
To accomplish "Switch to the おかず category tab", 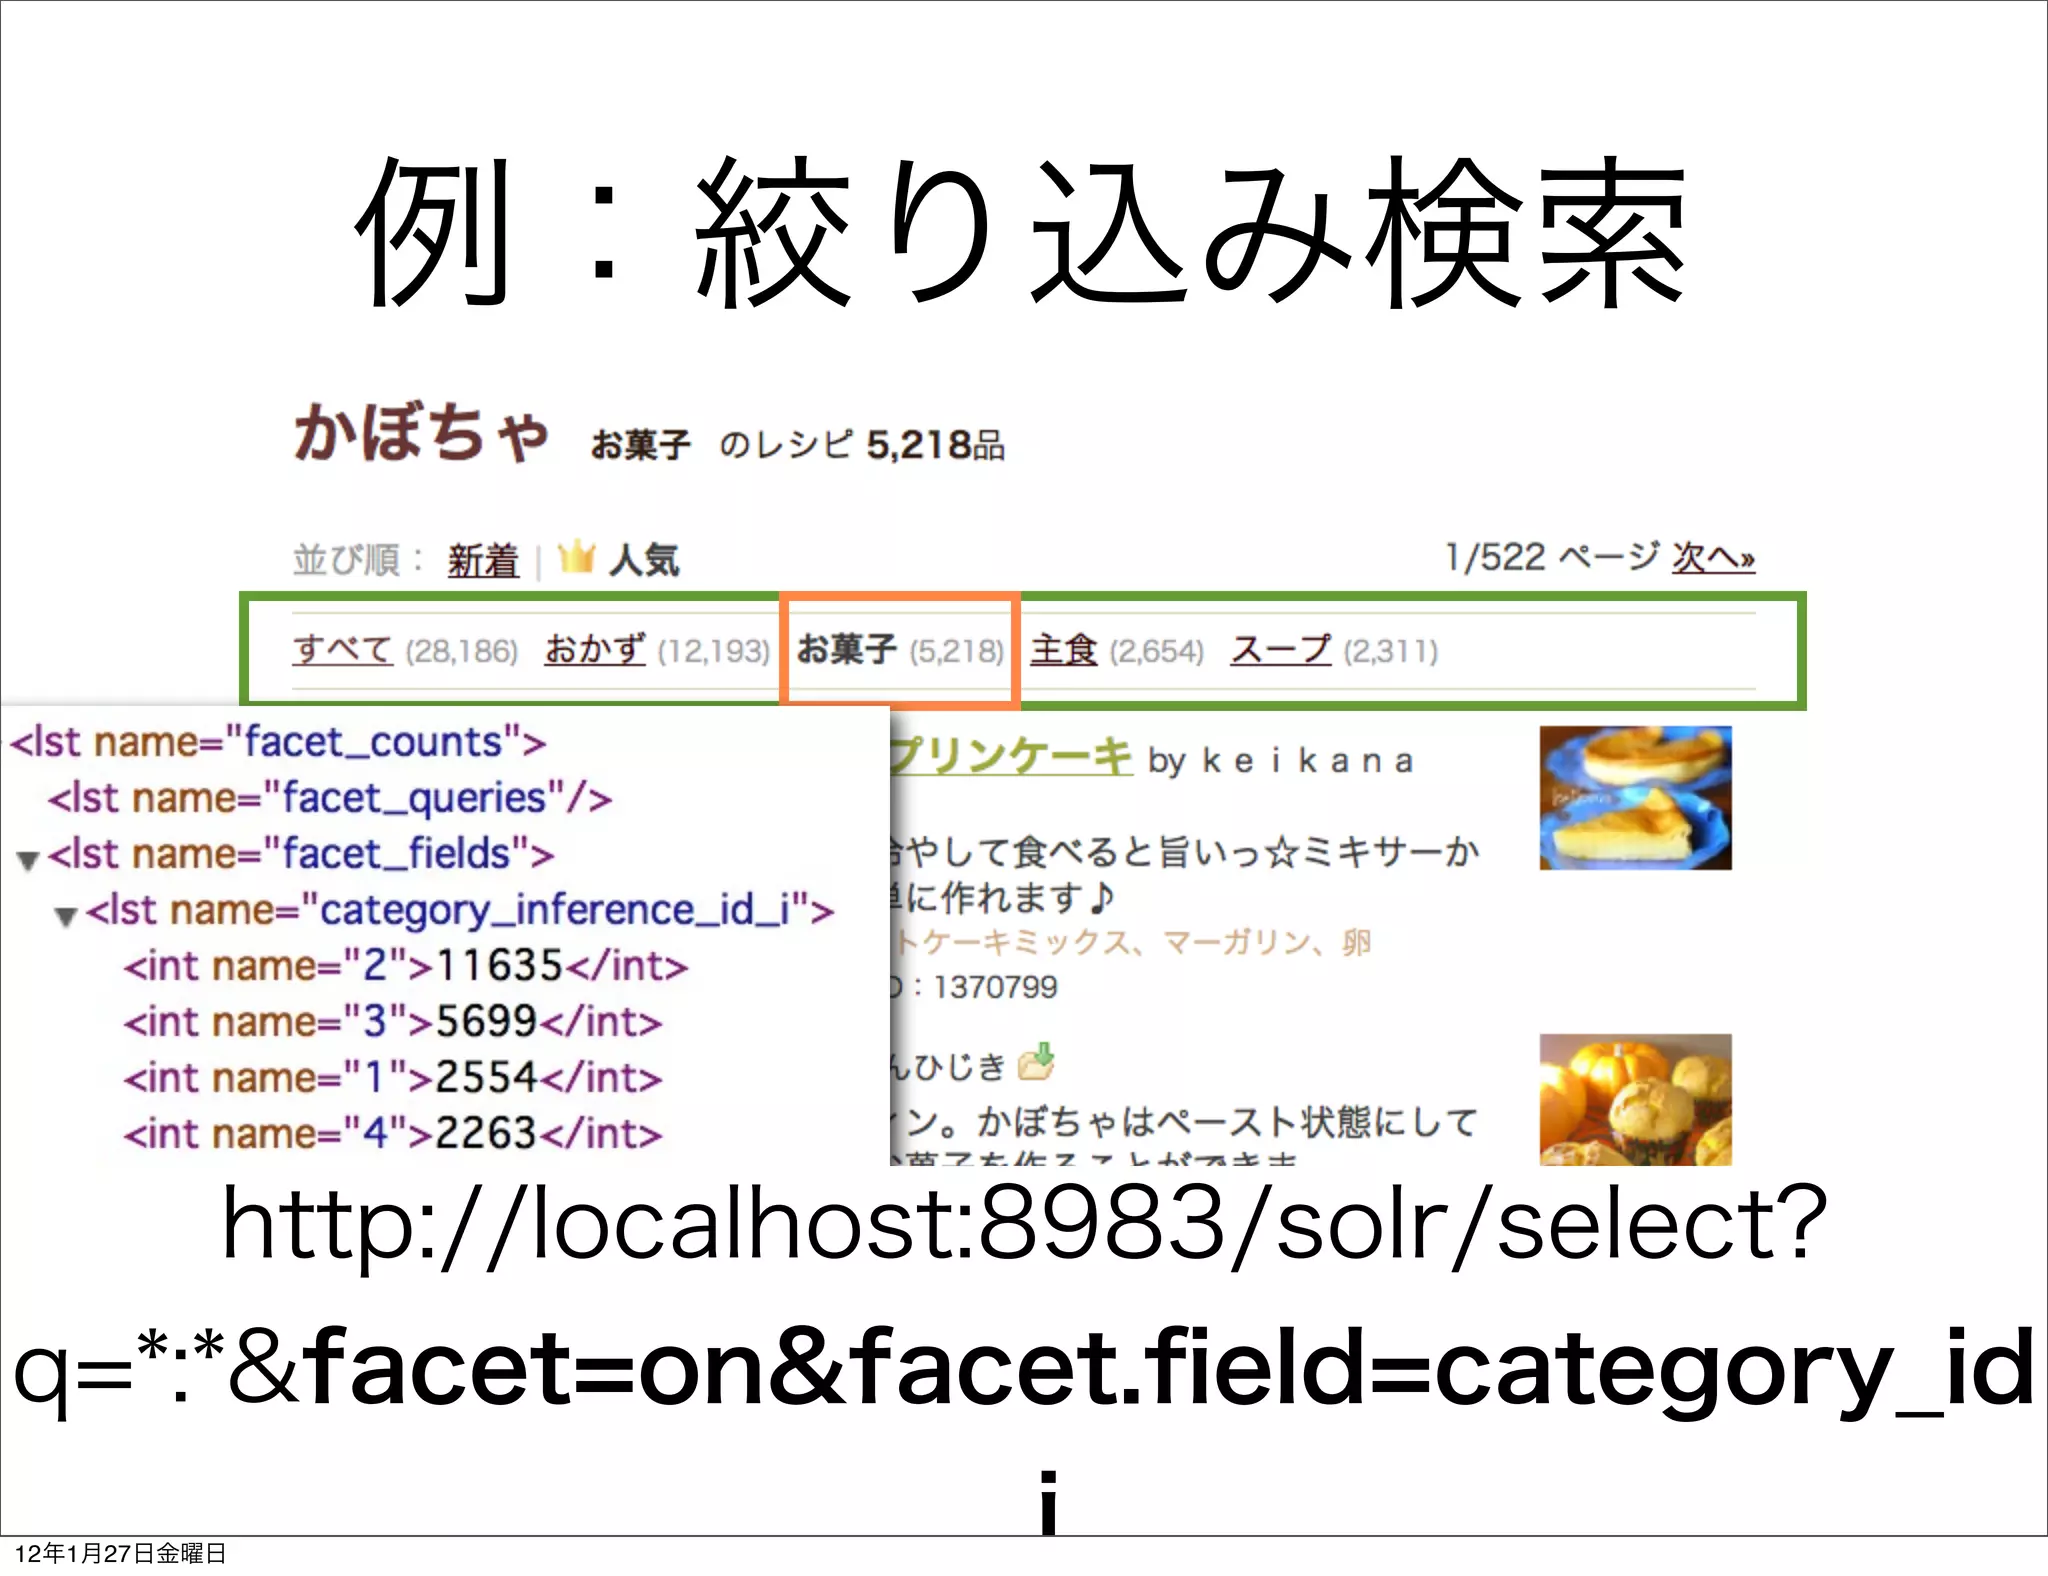I will point(594,650).
